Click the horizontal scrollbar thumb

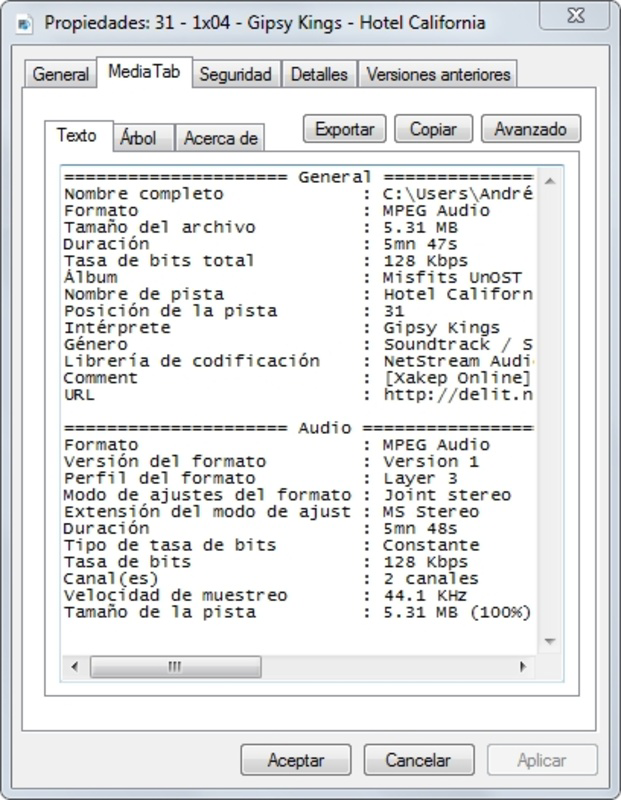(176, 666)
